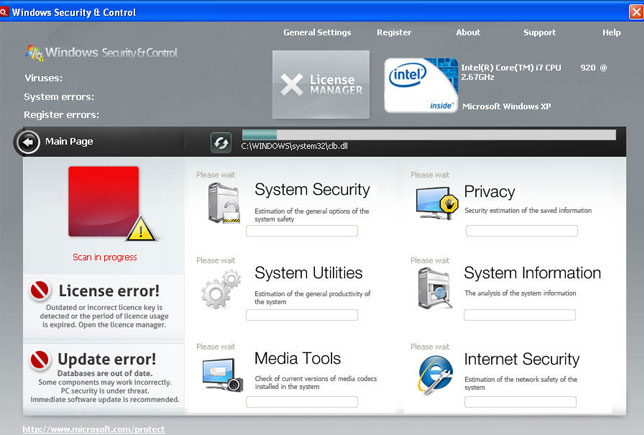This screenshot has width=644, height=435.
Task: Click the System Security progress field
Action: pyautogui.click(x=302, y=231)
